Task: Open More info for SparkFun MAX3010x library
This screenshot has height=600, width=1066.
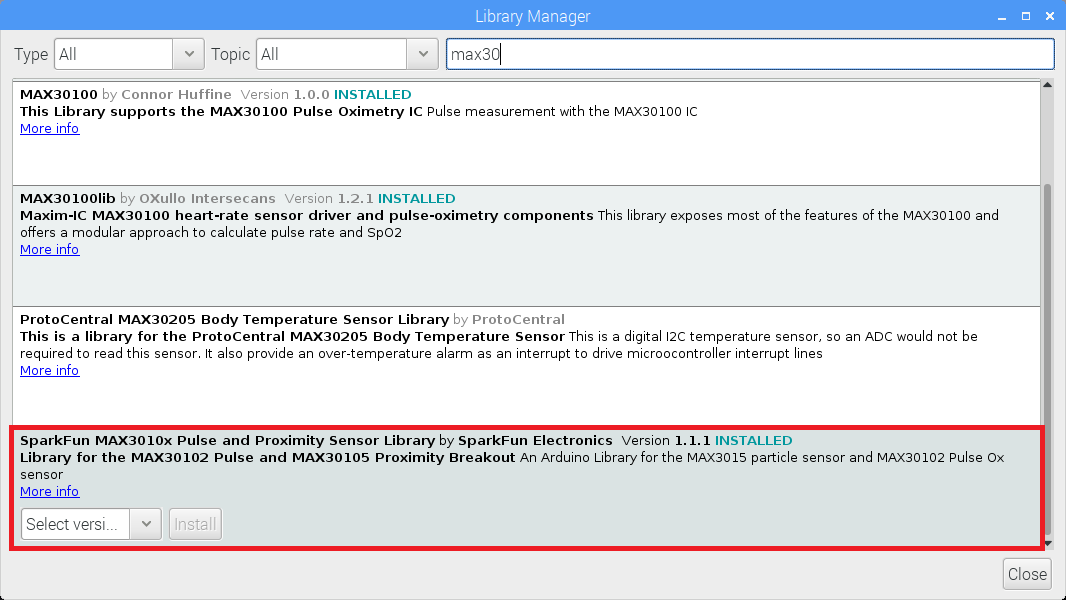Action: click(x=50, y=491)
